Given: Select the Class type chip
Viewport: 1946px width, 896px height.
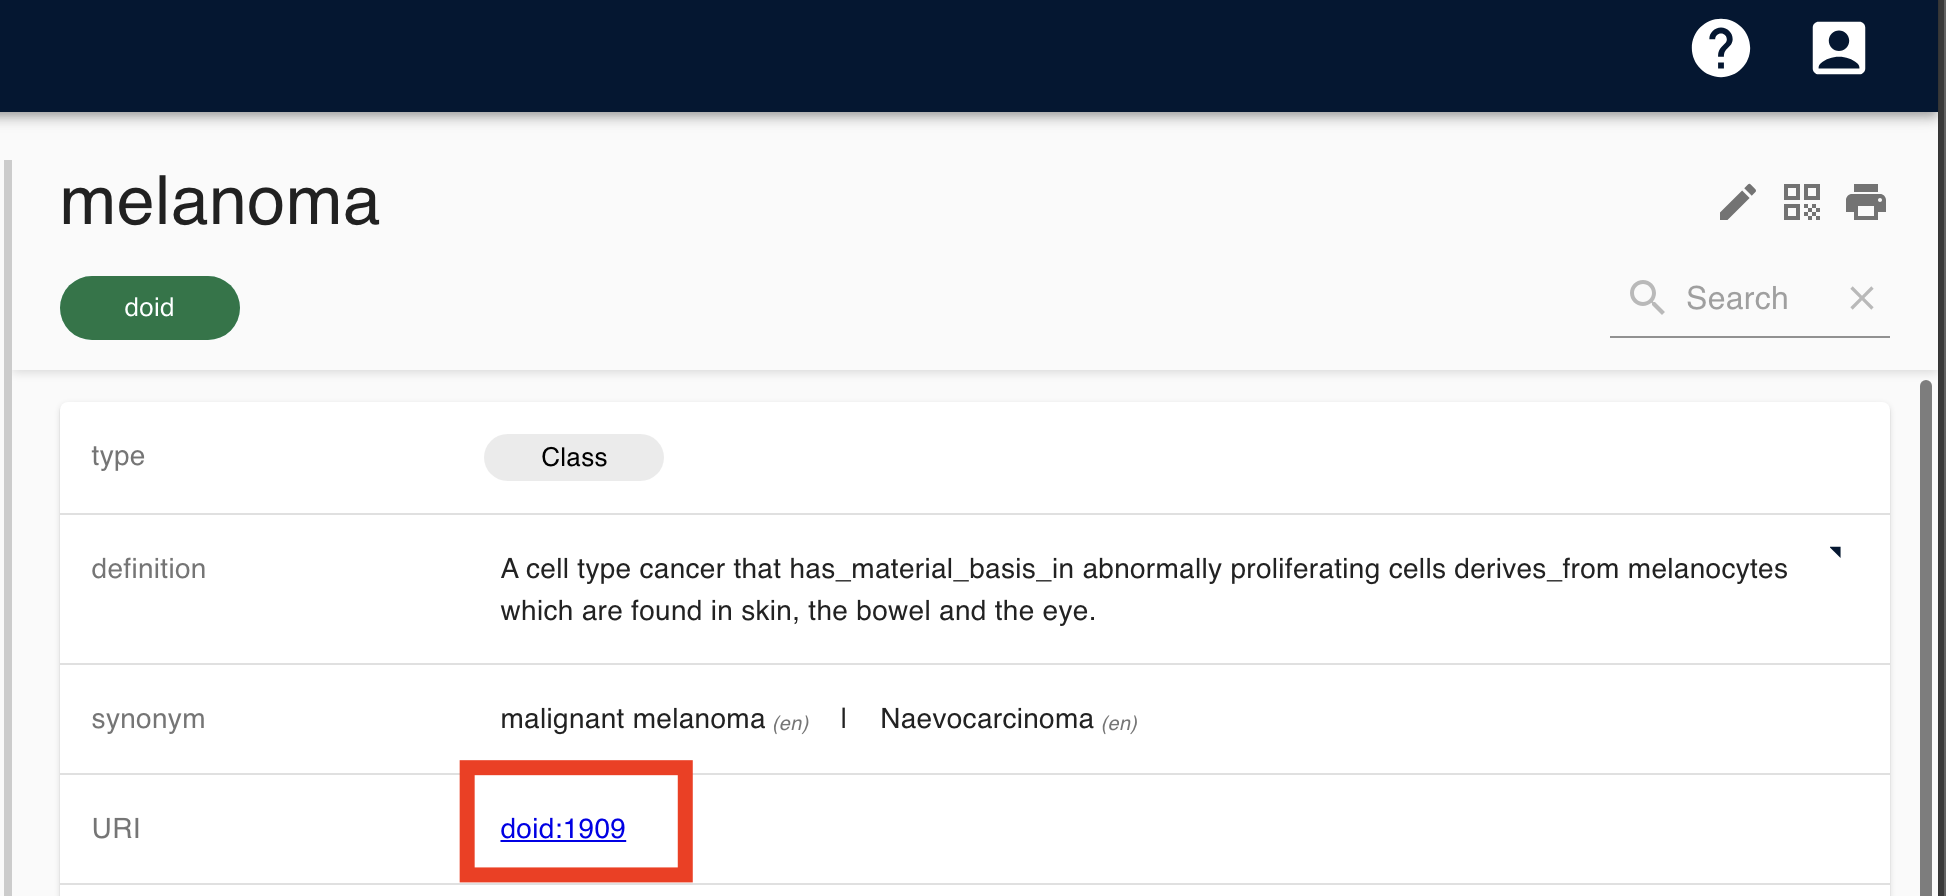Looking at the screenshot, I should [573, 457].
